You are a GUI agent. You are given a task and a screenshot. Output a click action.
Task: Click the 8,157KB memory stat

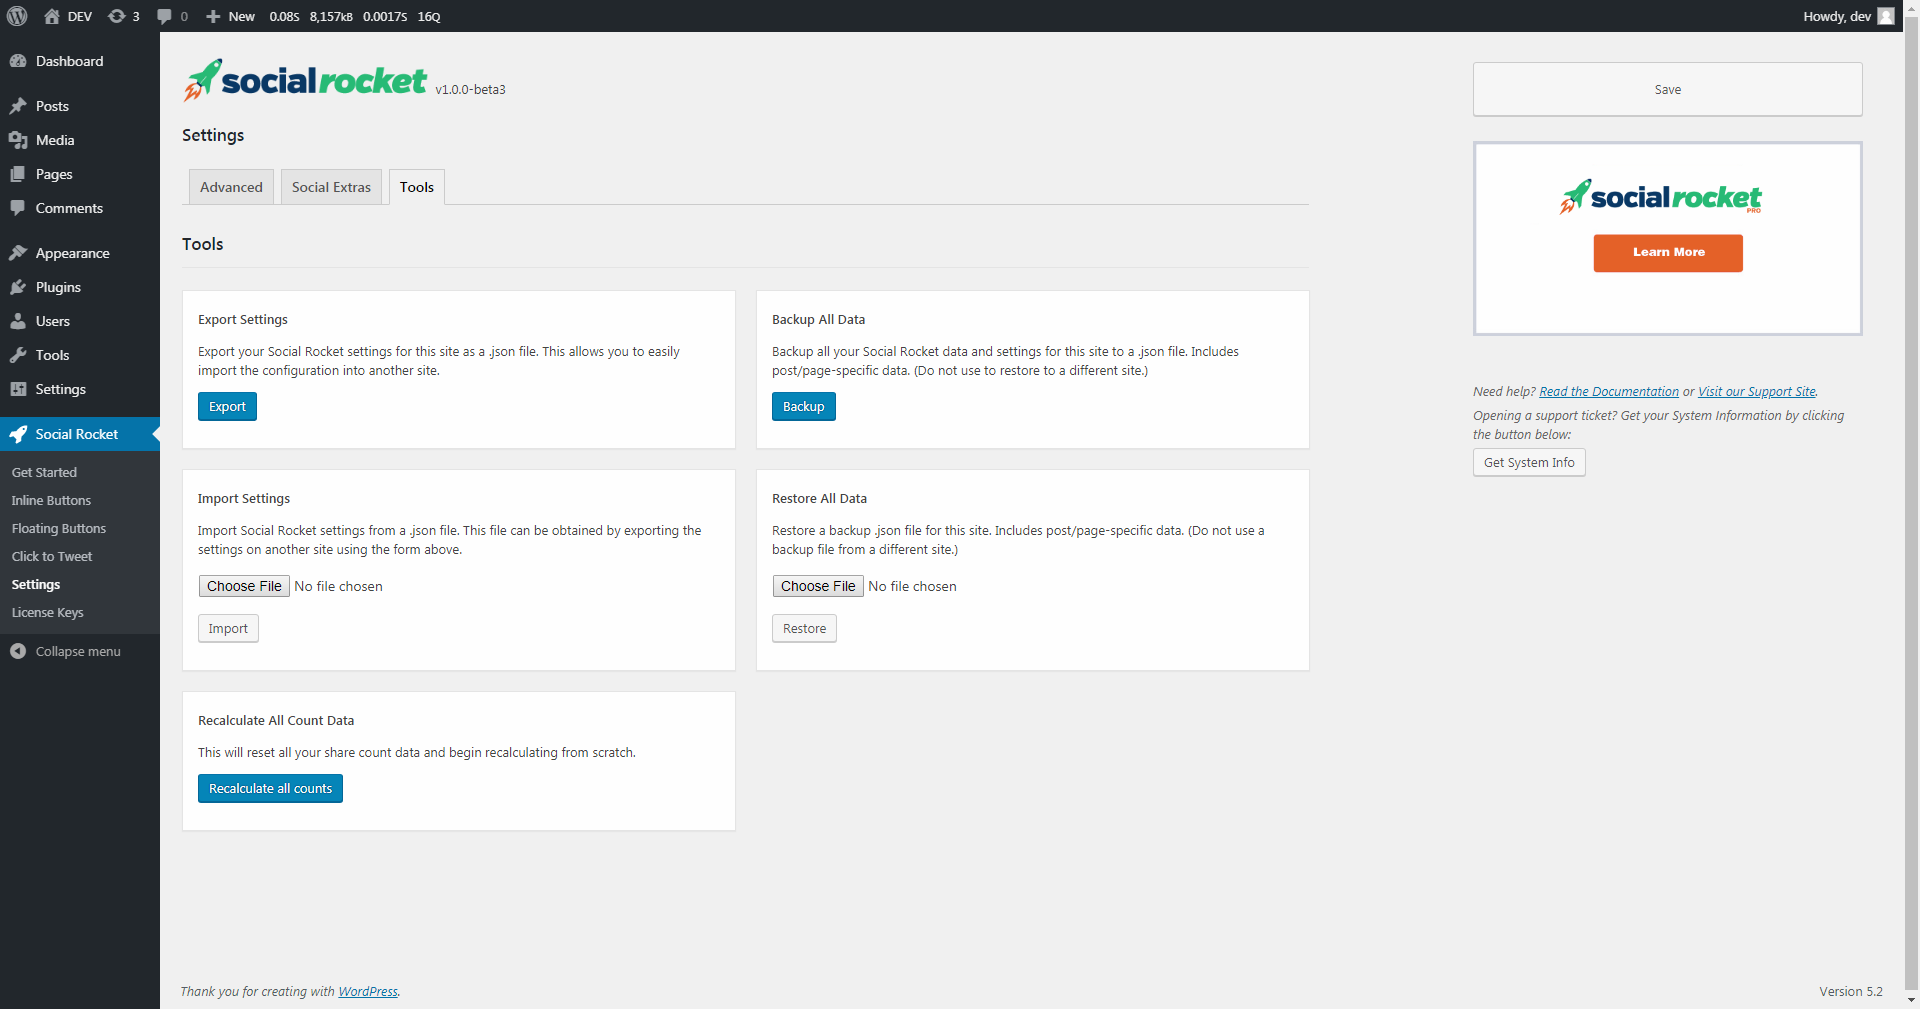point(331,16)
